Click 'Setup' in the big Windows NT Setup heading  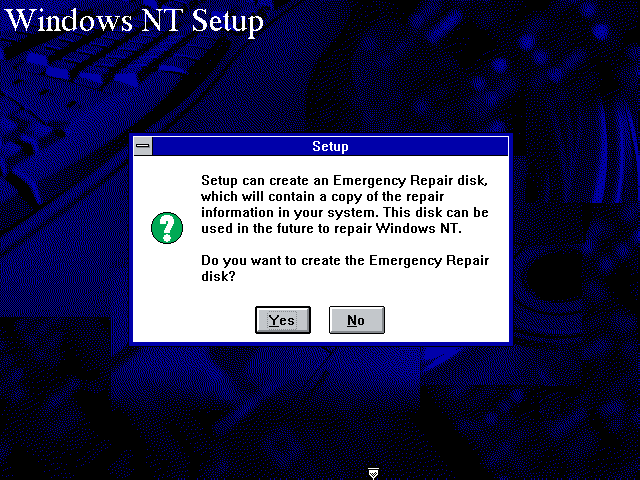point(227,21)
